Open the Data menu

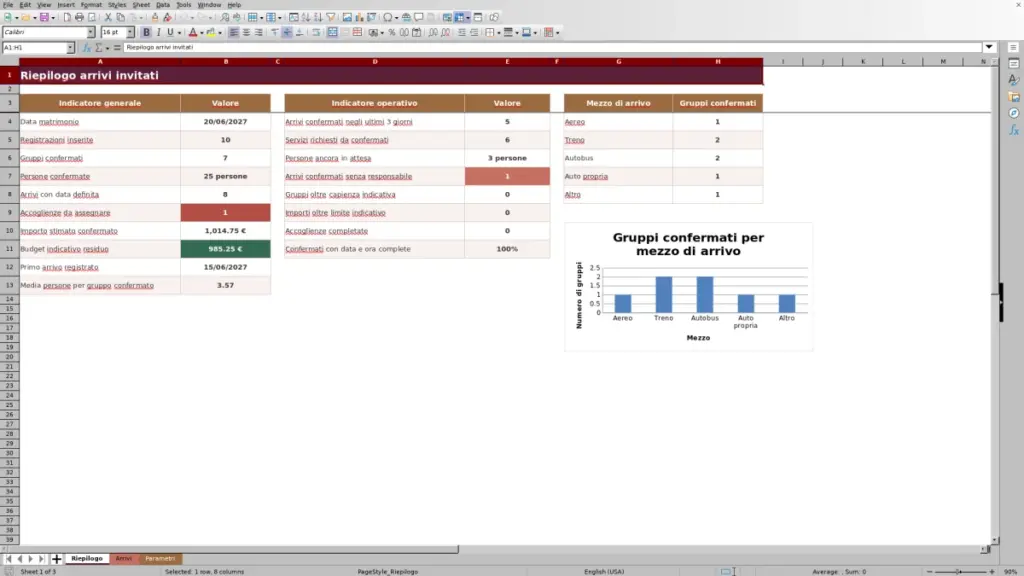[163, 5]
